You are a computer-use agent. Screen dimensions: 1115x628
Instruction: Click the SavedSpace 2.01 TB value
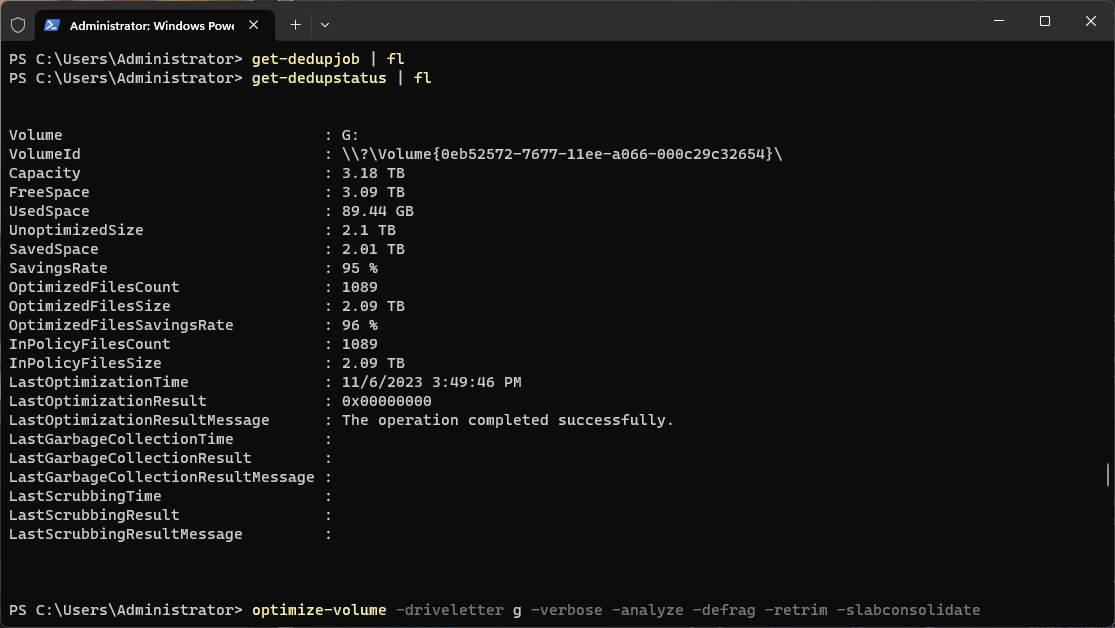click(x=373, y=249)
